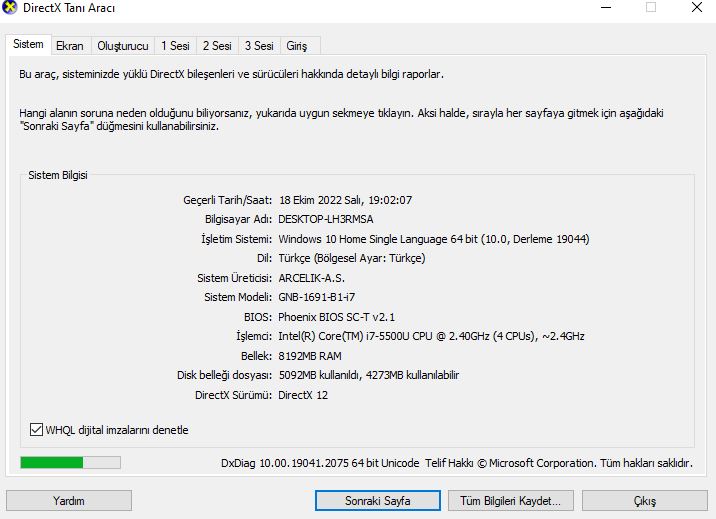Toggle WHQL dijital imzalarını denetle checkbox
The height and width of the screenshot is (519, 716).
[36, 430]
